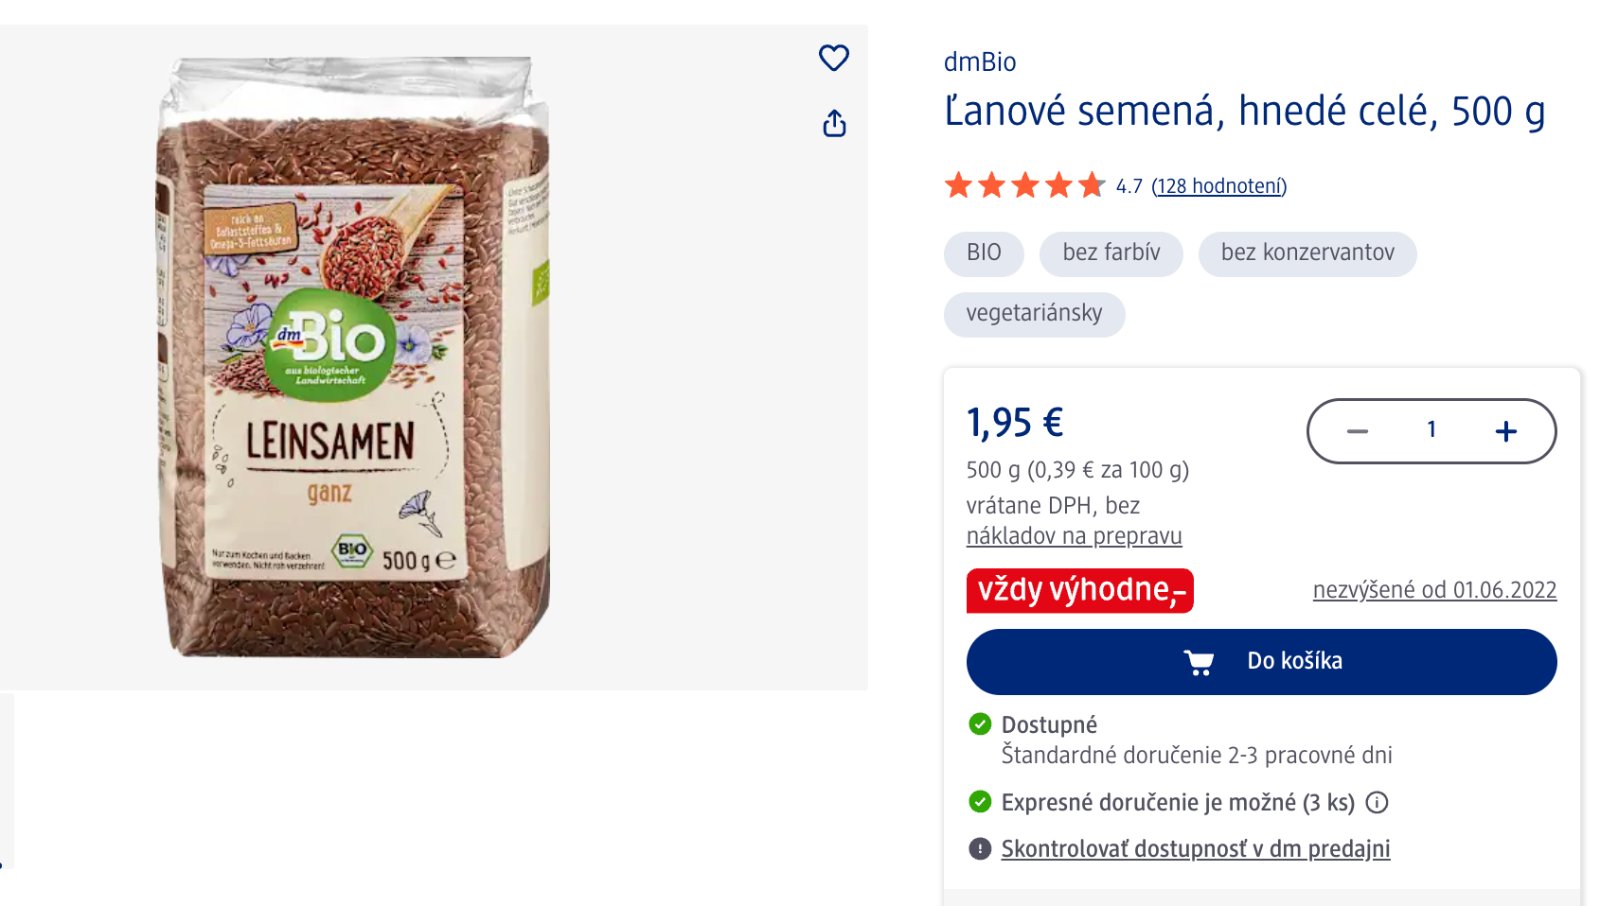Select the bez konzervantov tag
1600x906 pixels.
point(1307,253)
